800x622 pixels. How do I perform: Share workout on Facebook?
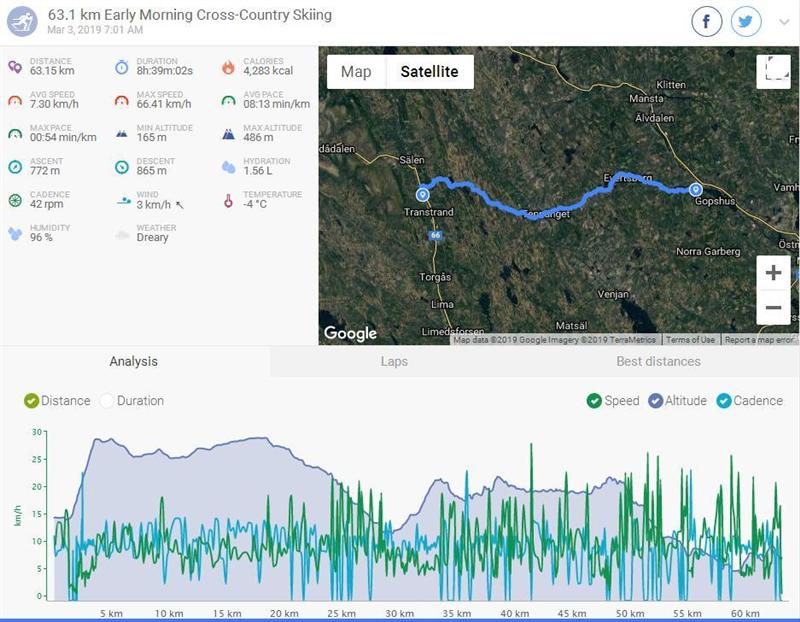[707, 21]
